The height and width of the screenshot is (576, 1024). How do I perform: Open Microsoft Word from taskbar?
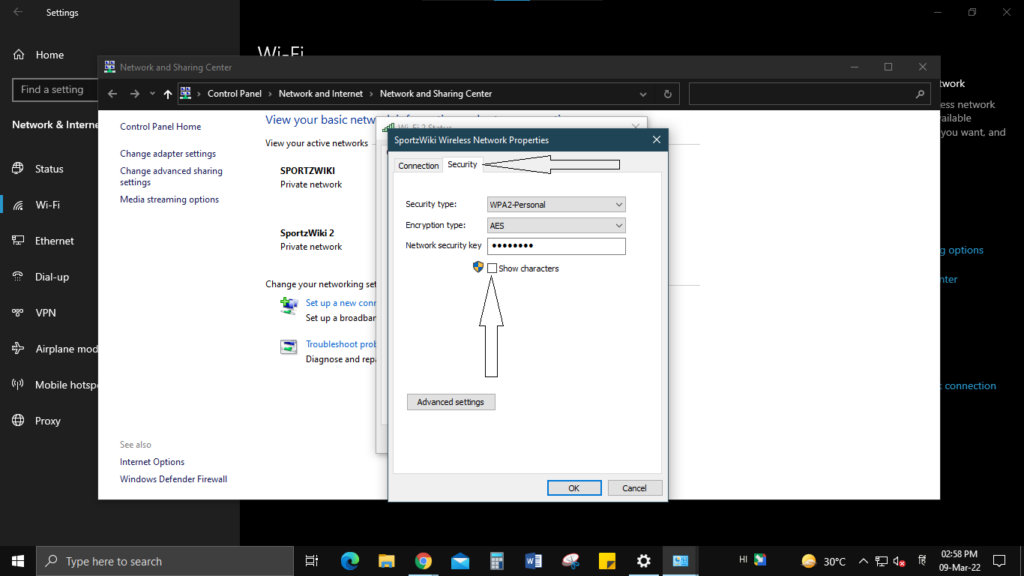pos(534,561)
